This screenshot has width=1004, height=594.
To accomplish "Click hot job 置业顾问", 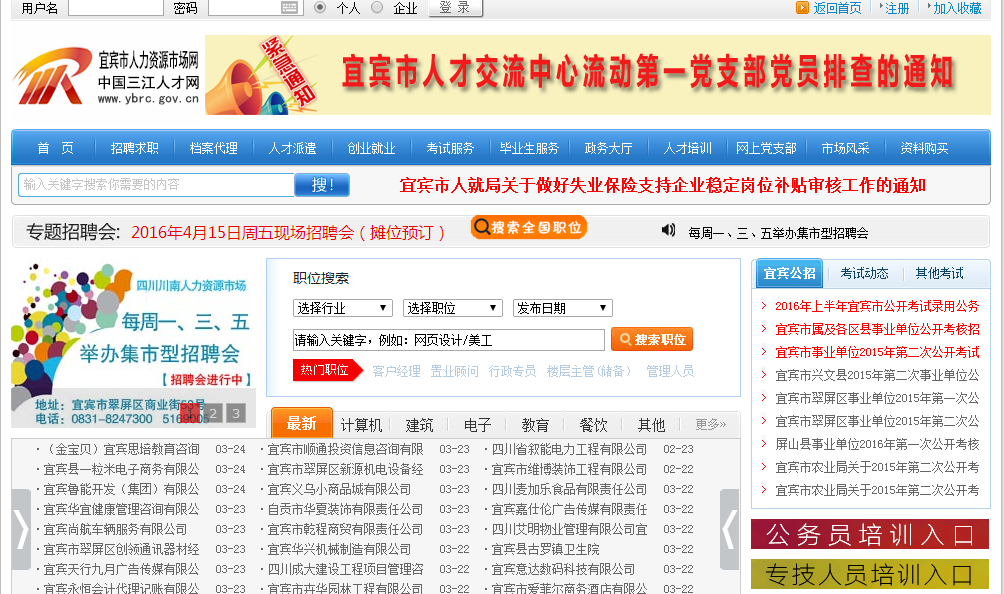I will (x=454, y=371).
